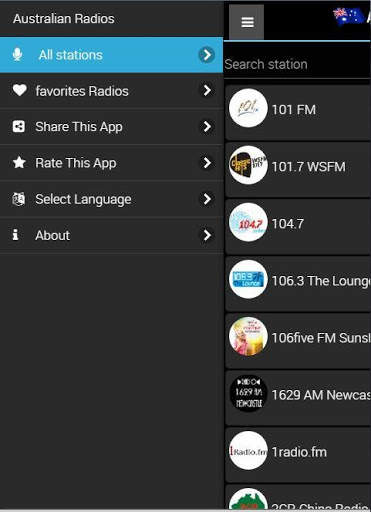Screen dimensions: 371x512
Task: Click the star icon next to Rate This App
Action: [19, 162]
